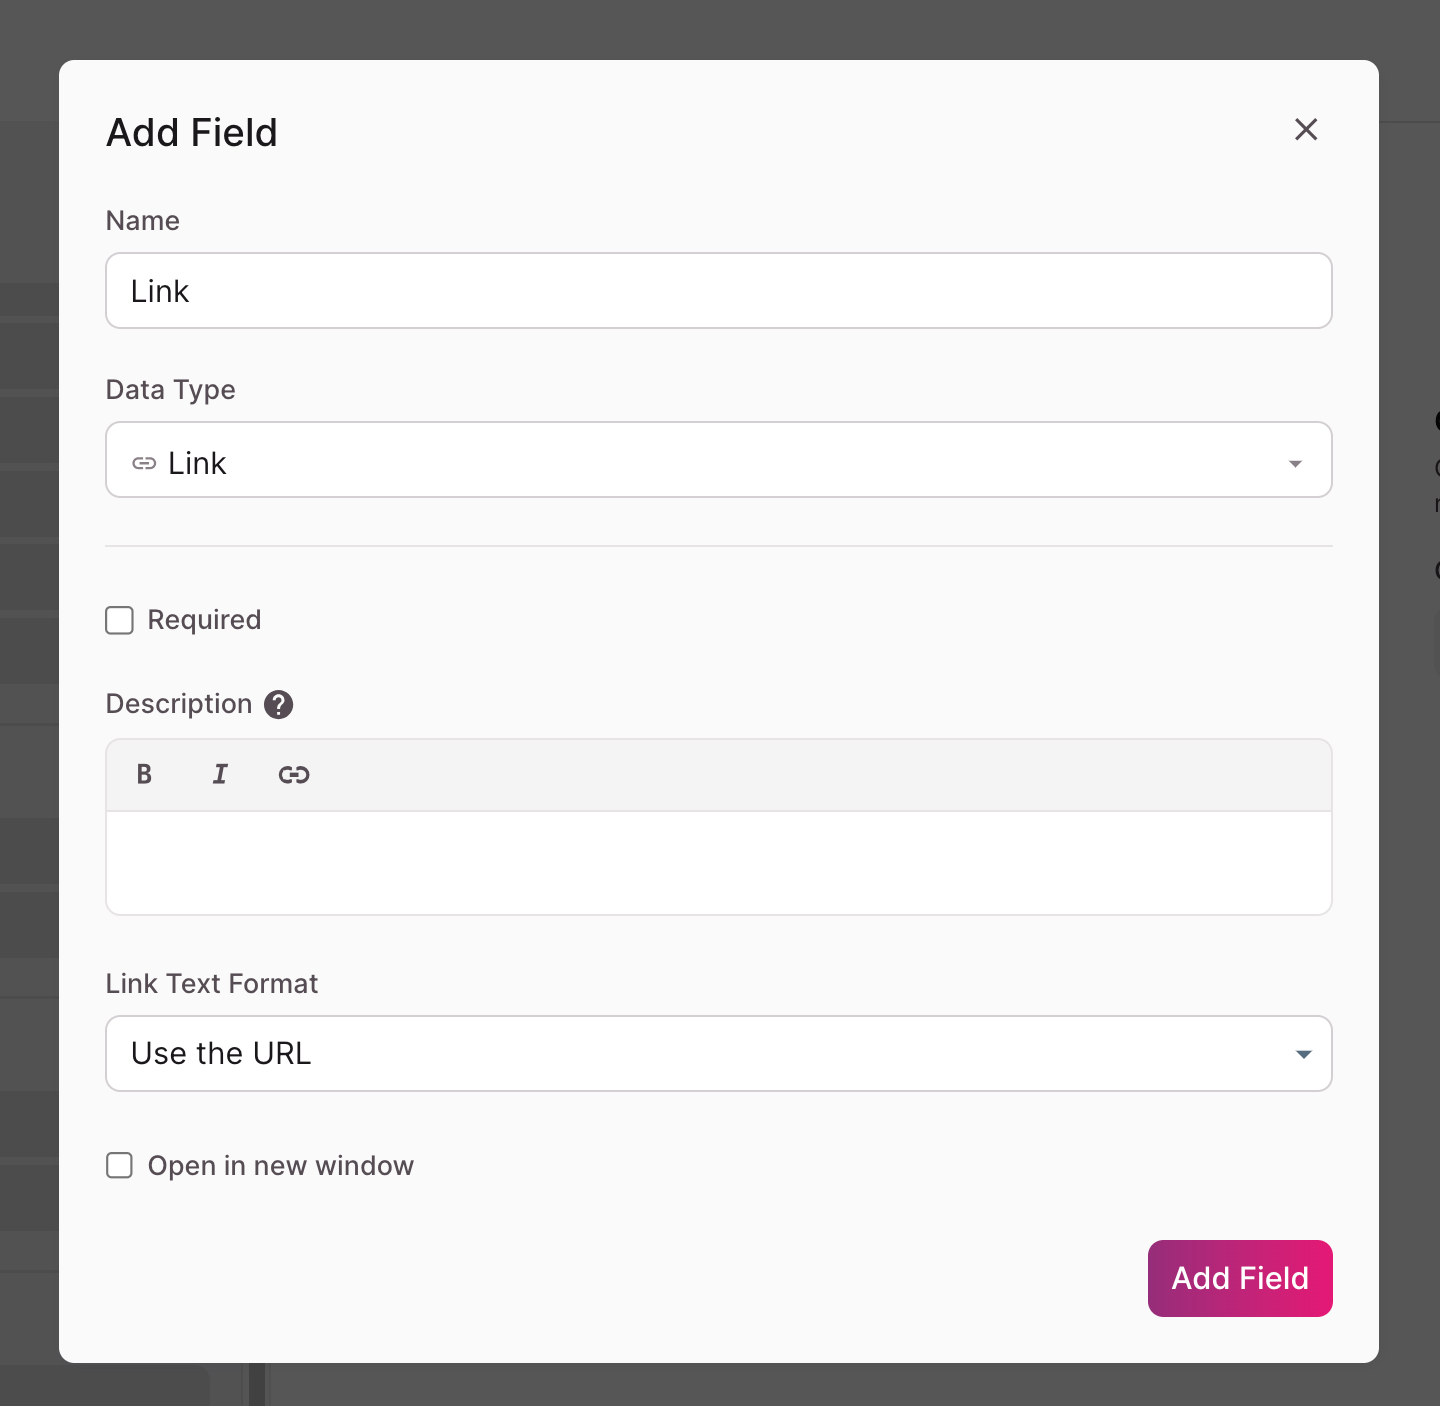The width and height of the screenshot is (1440, 1406).
Task: Click the Use the URL dropdown arrow
Action: point(1303,1054)
